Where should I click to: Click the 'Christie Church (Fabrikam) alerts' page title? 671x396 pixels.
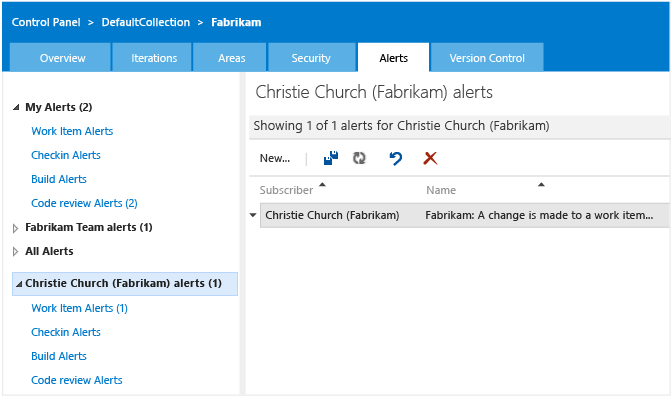point(374,92)
